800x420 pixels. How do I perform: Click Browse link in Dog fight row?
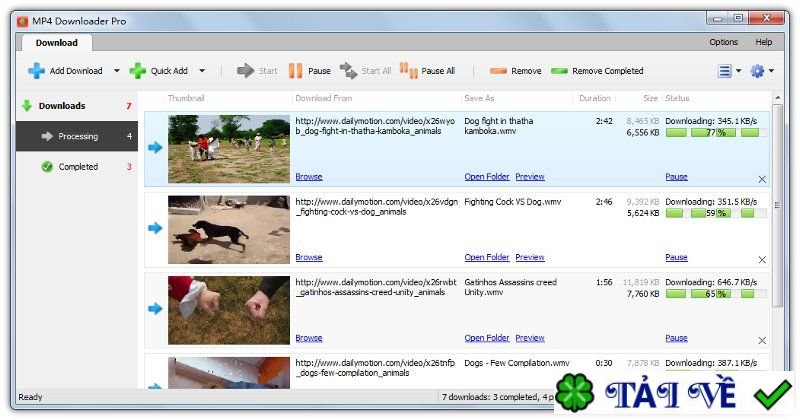coord(309,177)
